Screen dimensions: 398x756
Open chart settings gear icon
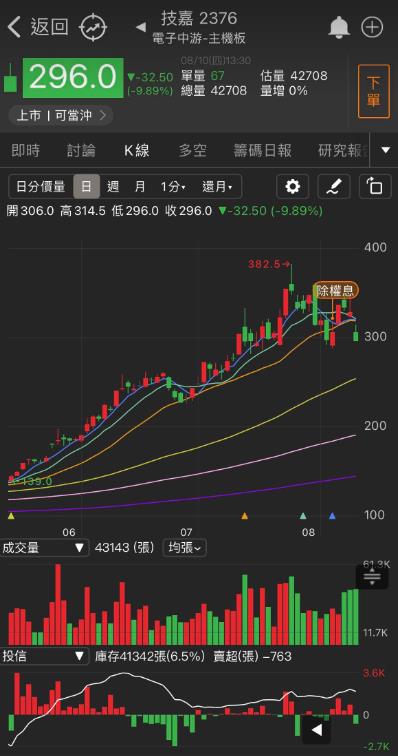(292, 187)
